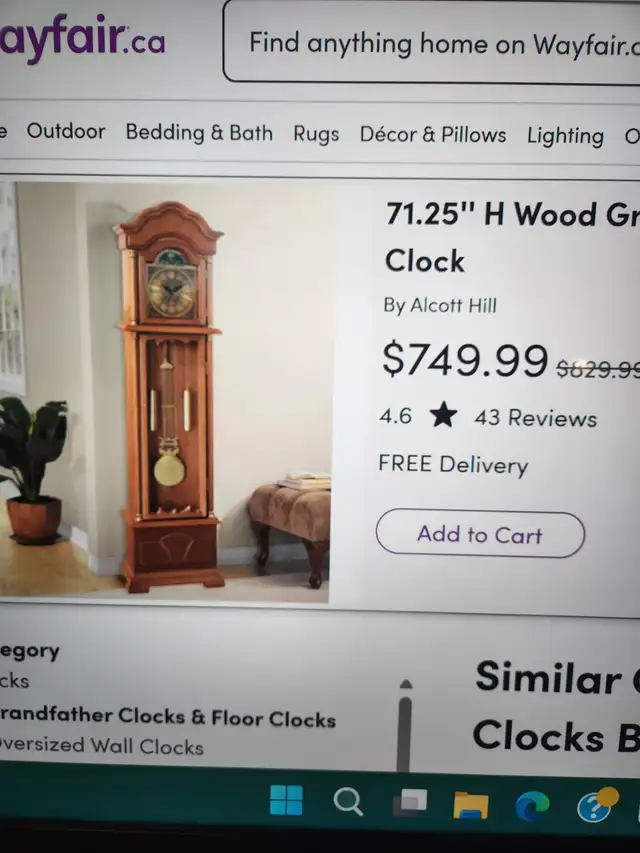Viewport: 640px width, 853px height.
Task: Click the category list scrollbar up arrow
Action: coord(406,684)
